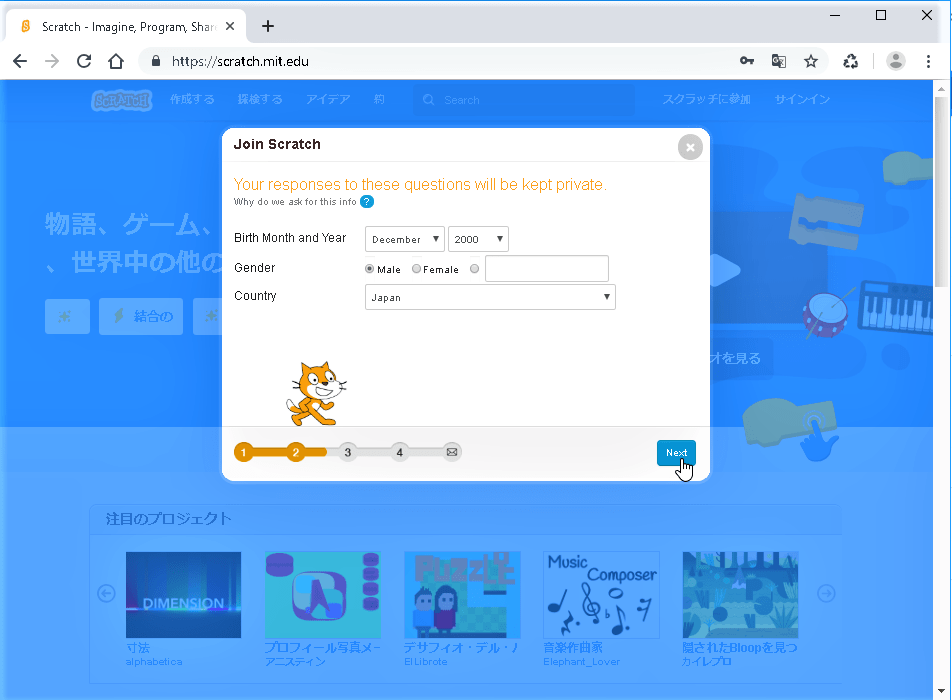Viewport: 952px width, 700px height.
Task: Close the Scratch browser tab
Action: tap(230, 26)
